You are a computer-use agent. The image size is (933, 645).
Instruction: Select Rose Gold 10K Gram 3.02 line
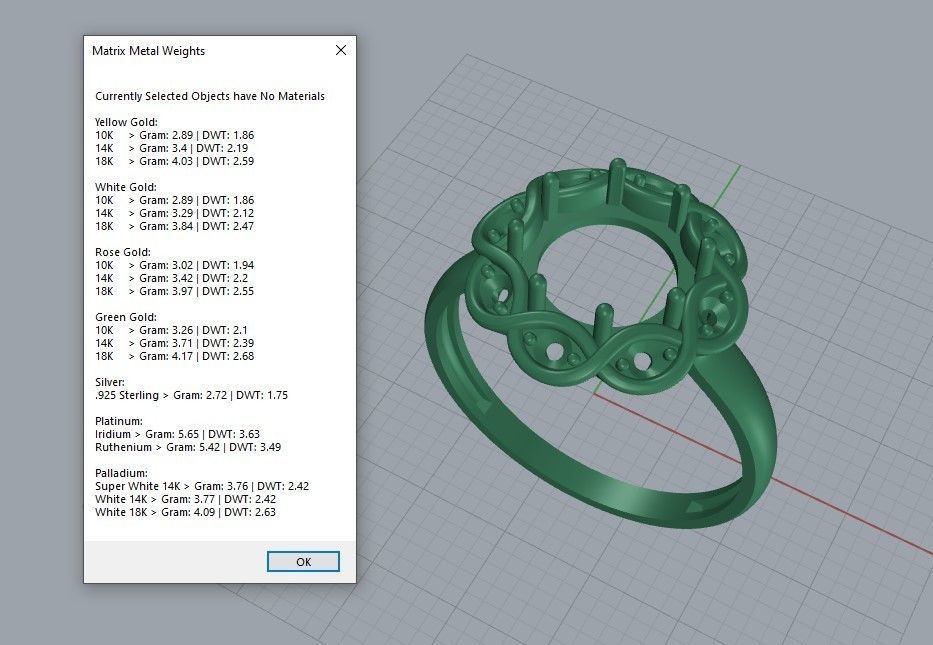tap(174, 265)
